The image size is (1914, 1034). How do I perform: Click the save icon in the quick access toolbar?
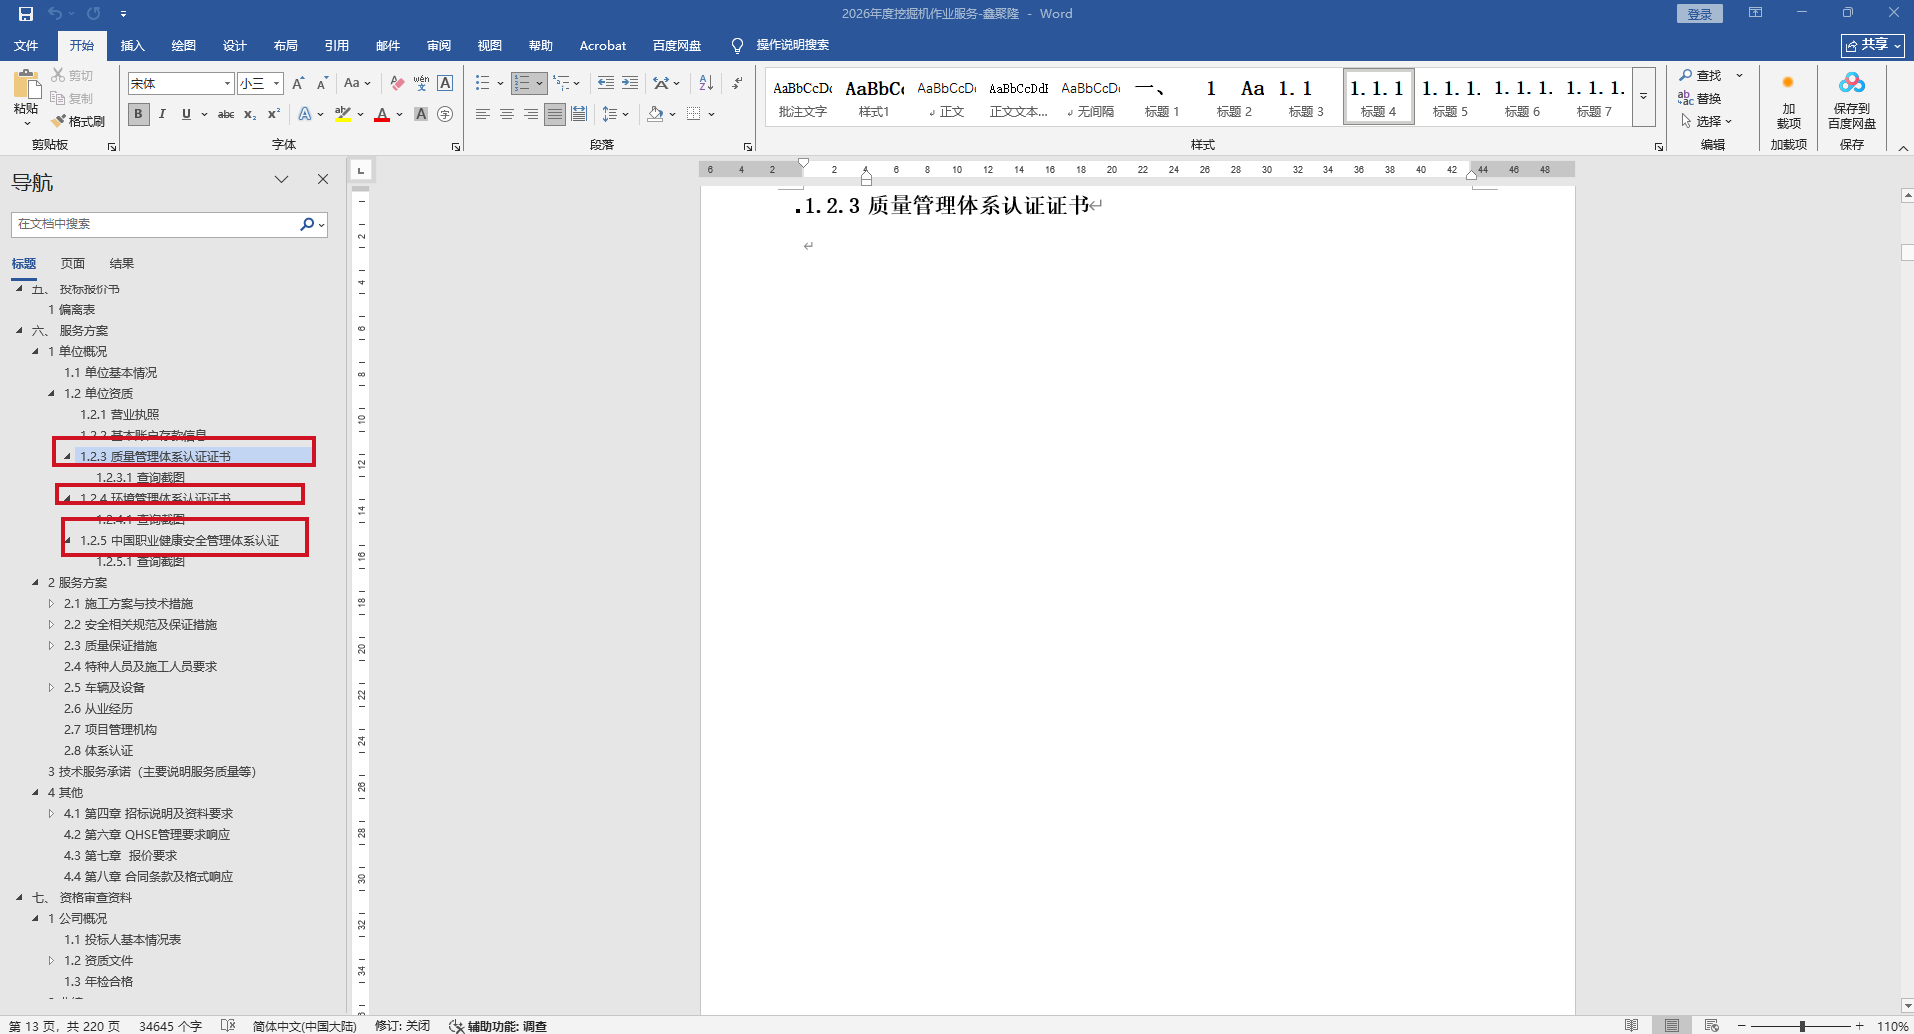click(x=26, y=14)
